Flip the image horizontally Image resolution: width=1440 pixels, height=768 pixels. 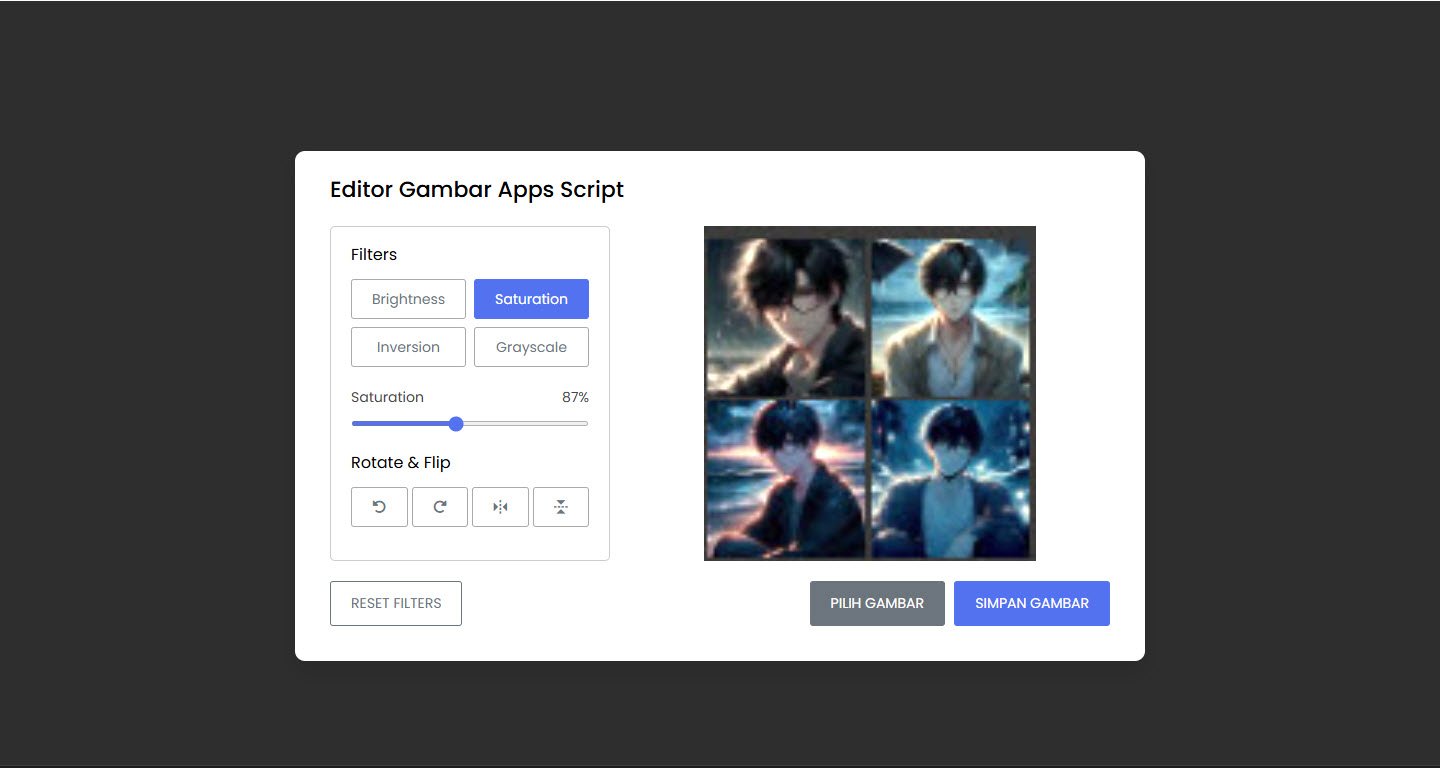click(500, 507)
